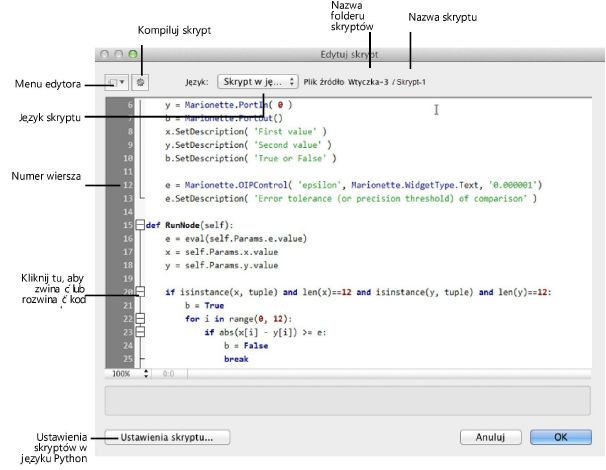Collapse the 'if isinstance' block at line 20

(140, 292)
